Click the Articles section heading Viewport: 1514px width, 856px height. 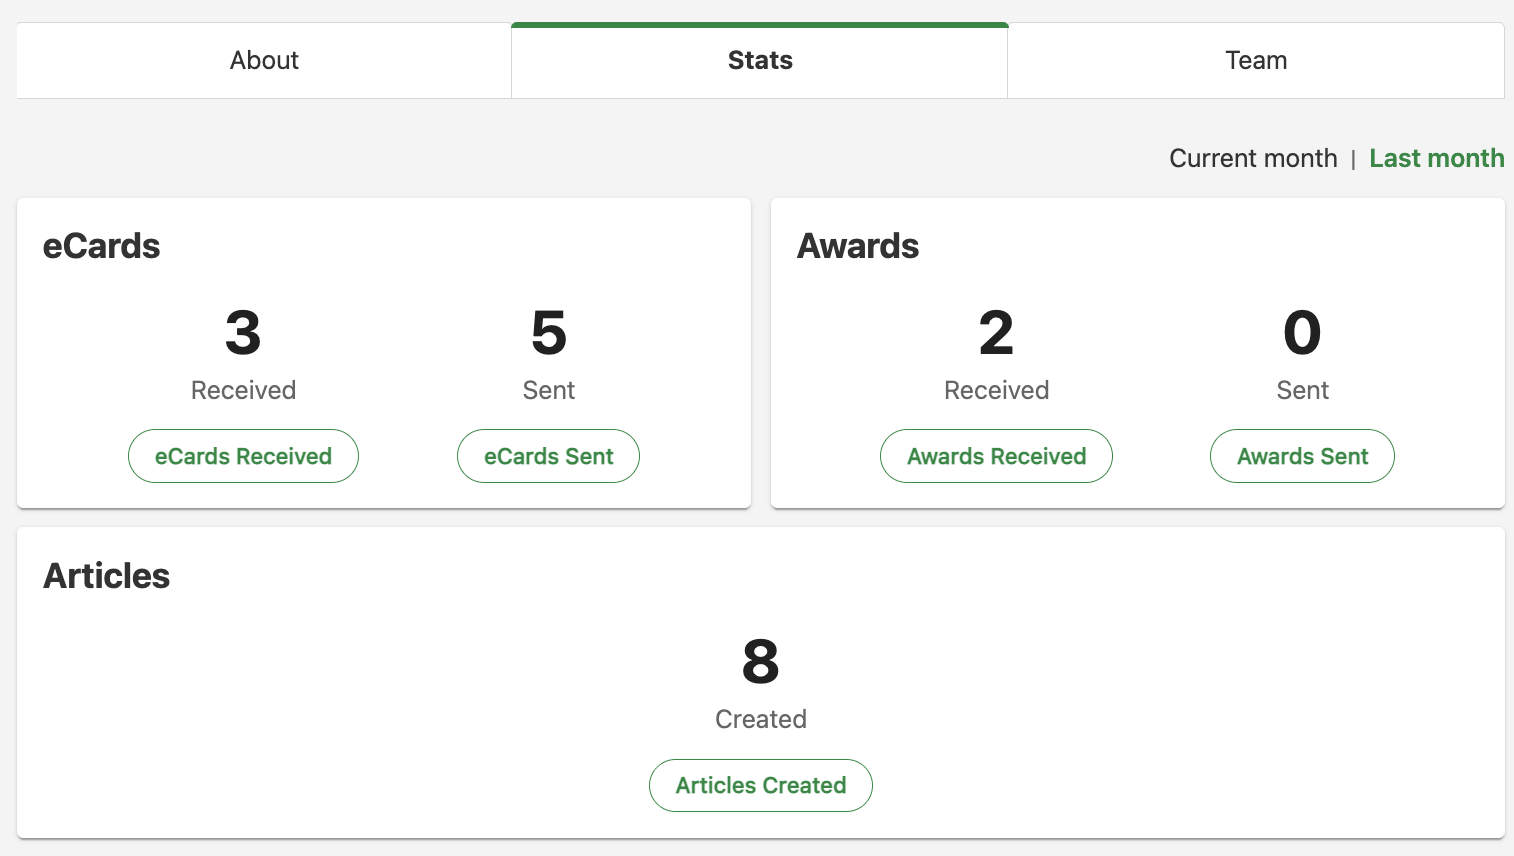pyautogui.click(x=106, y=576)
